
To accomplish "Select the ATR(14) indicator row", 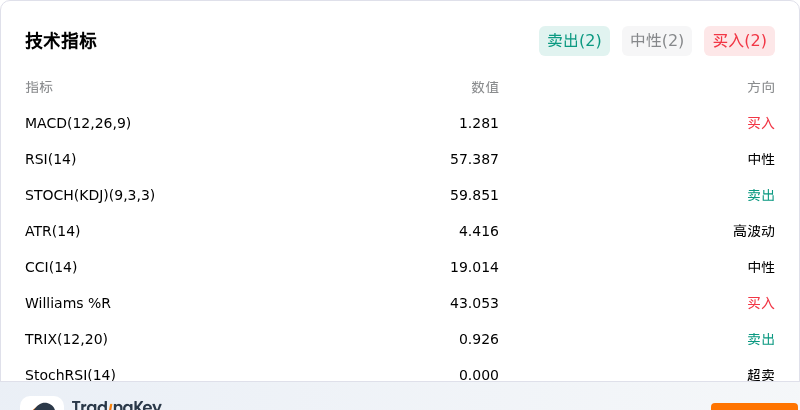I will tap(400, 232).
